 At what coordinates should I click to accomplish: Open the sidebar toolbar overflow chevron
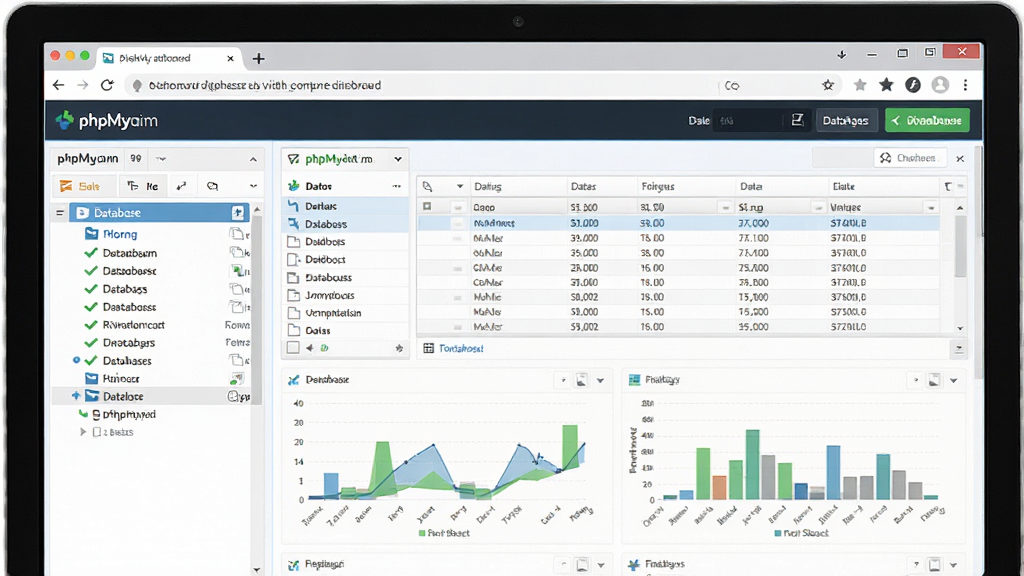[x=253, y=186]
